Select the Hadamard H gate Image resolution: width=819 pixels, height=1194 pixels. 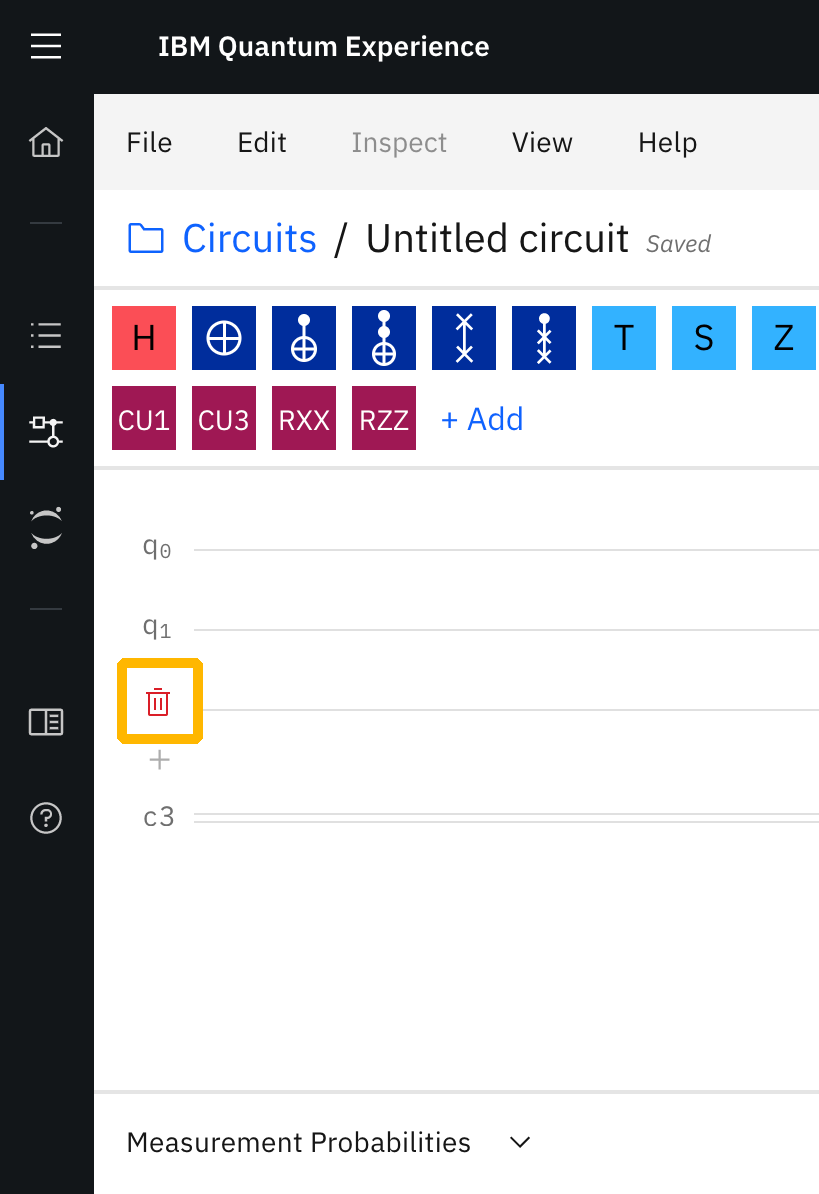(x=144, y=338)
